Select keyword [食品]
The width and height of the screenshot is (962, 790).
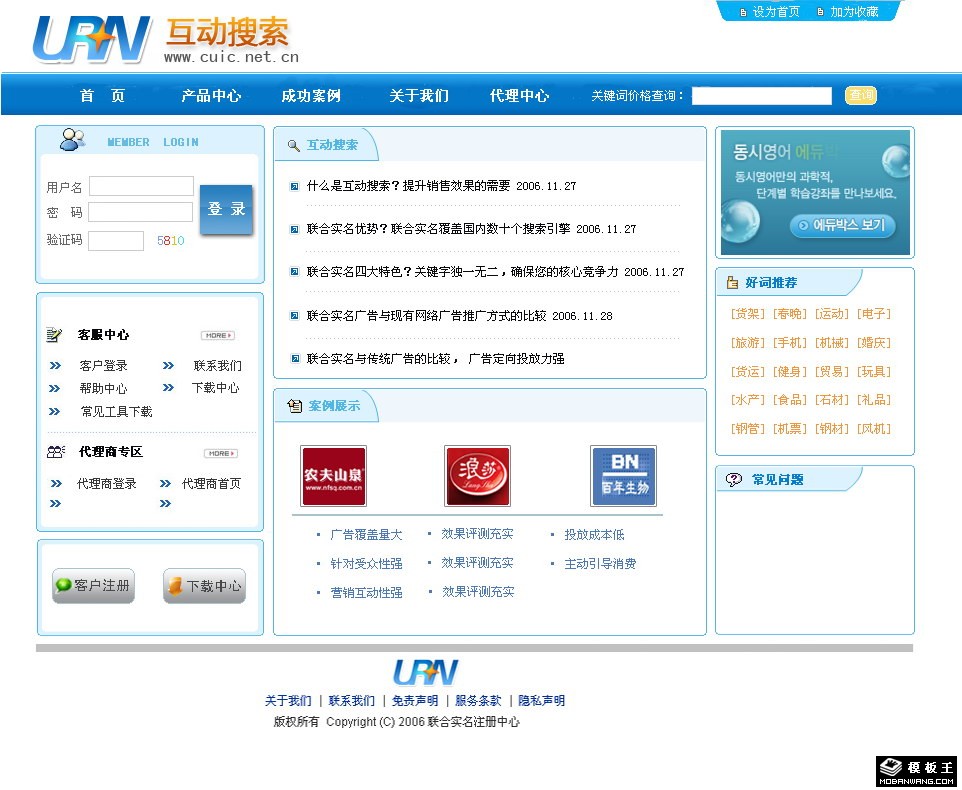point(790,400)
